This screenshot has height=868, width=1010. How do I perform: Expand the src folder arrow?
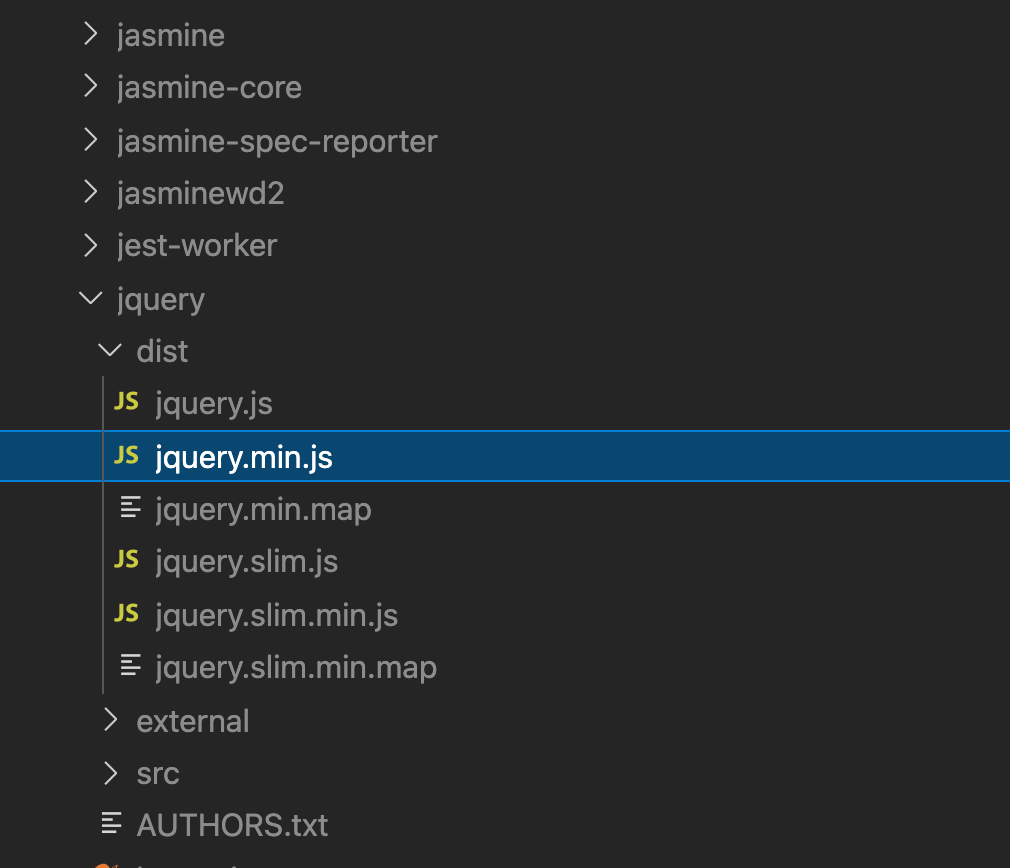tap(111, 772)
